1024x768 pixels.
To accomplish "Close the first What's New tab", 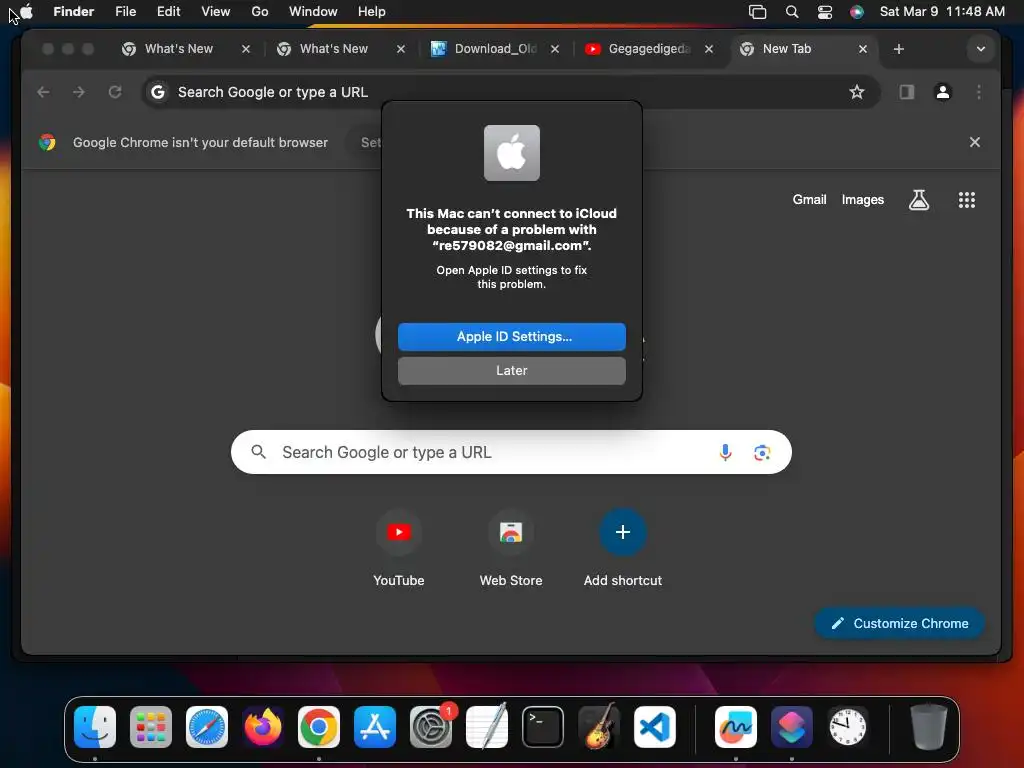I will tap(246, 49).
